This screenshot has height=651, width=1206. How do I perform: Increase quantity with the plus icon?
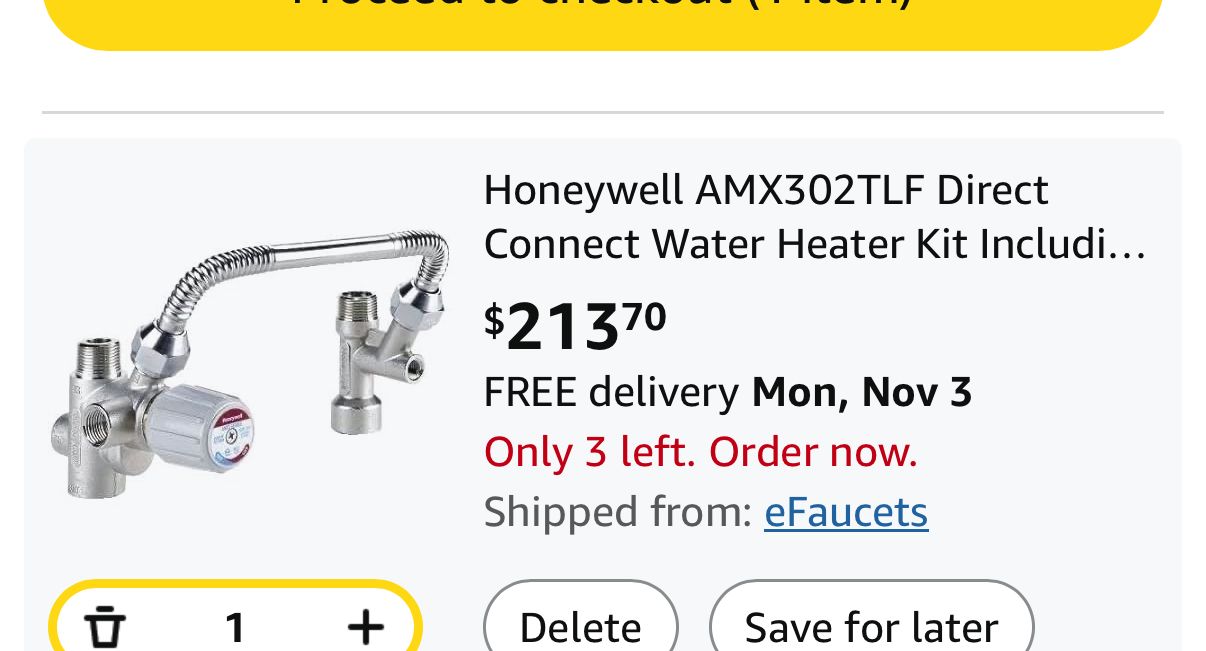365,627
